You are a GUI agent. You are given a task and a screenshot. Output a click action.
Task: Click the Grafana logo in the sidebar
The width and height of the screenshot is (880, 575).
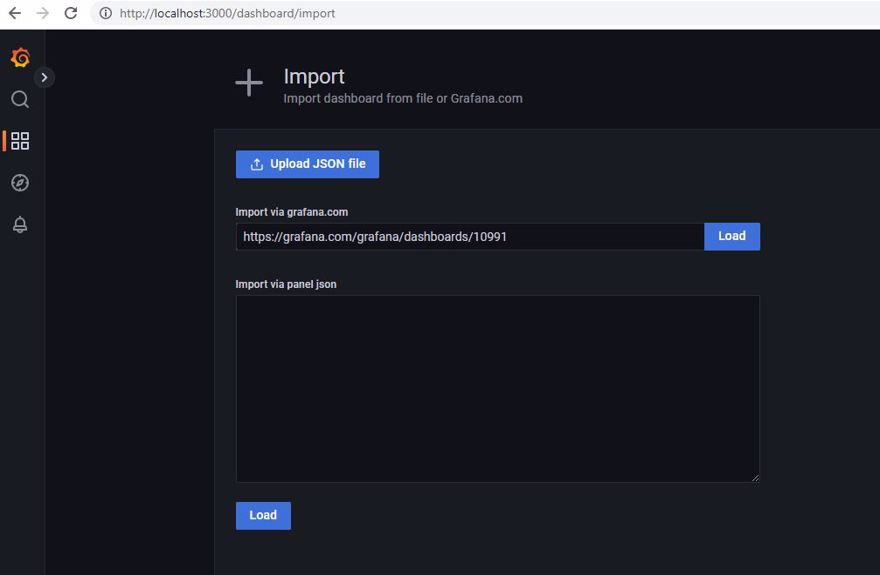(20, 58)
